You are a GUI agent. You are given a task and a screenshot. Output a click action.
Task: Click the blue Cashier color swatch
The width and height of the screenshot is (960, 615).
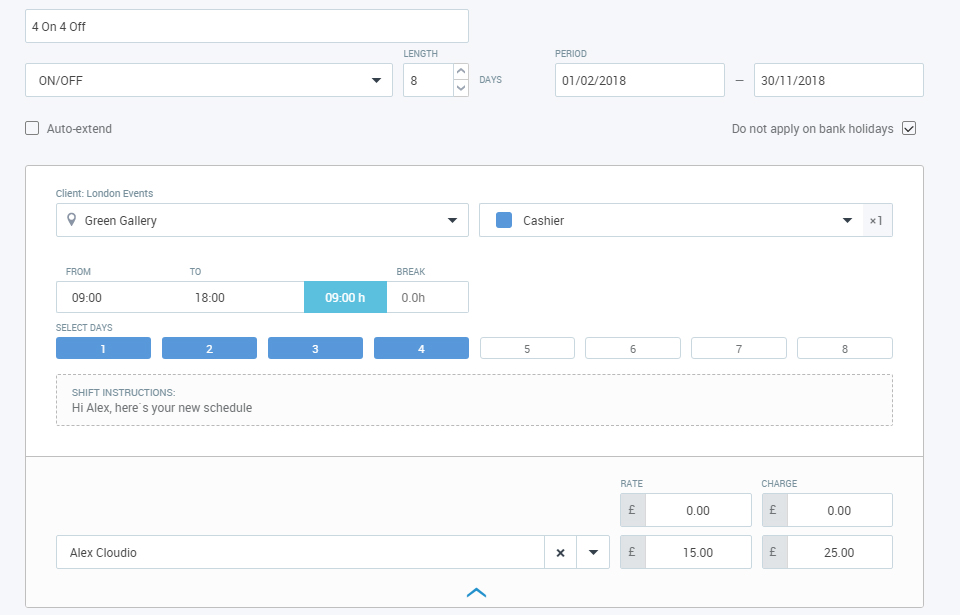(504, 220)
